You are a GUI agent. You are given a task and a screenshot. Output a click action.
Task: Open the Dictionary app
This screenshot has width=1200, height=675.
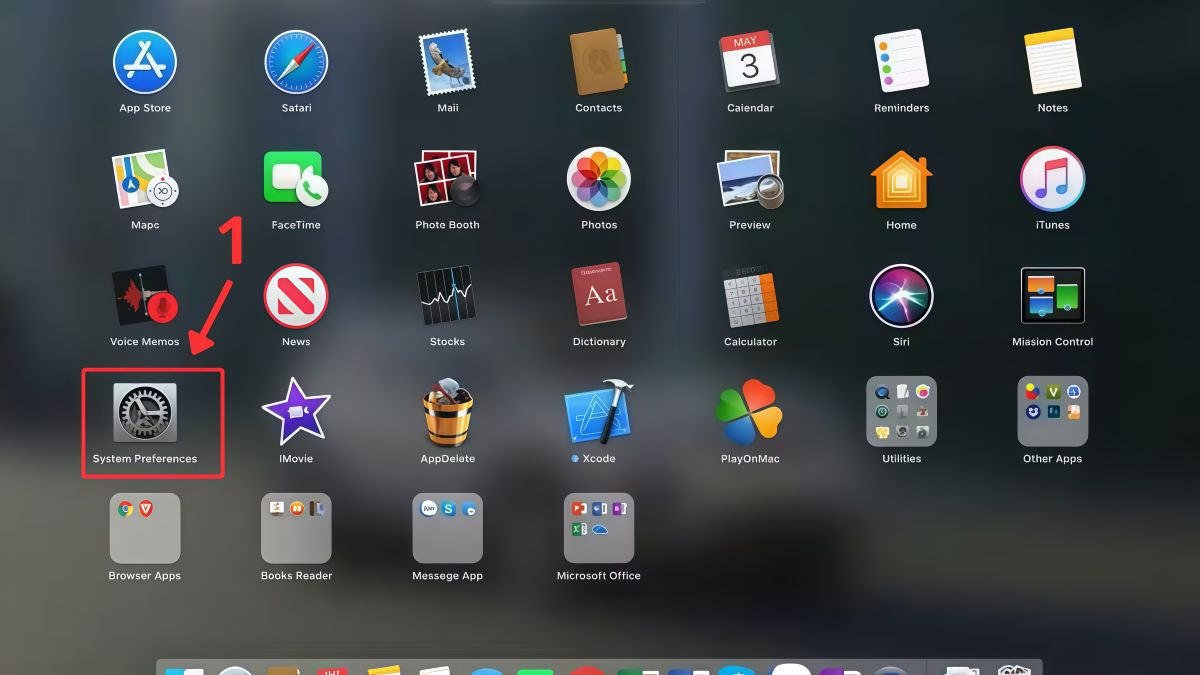tap(599, 296)
